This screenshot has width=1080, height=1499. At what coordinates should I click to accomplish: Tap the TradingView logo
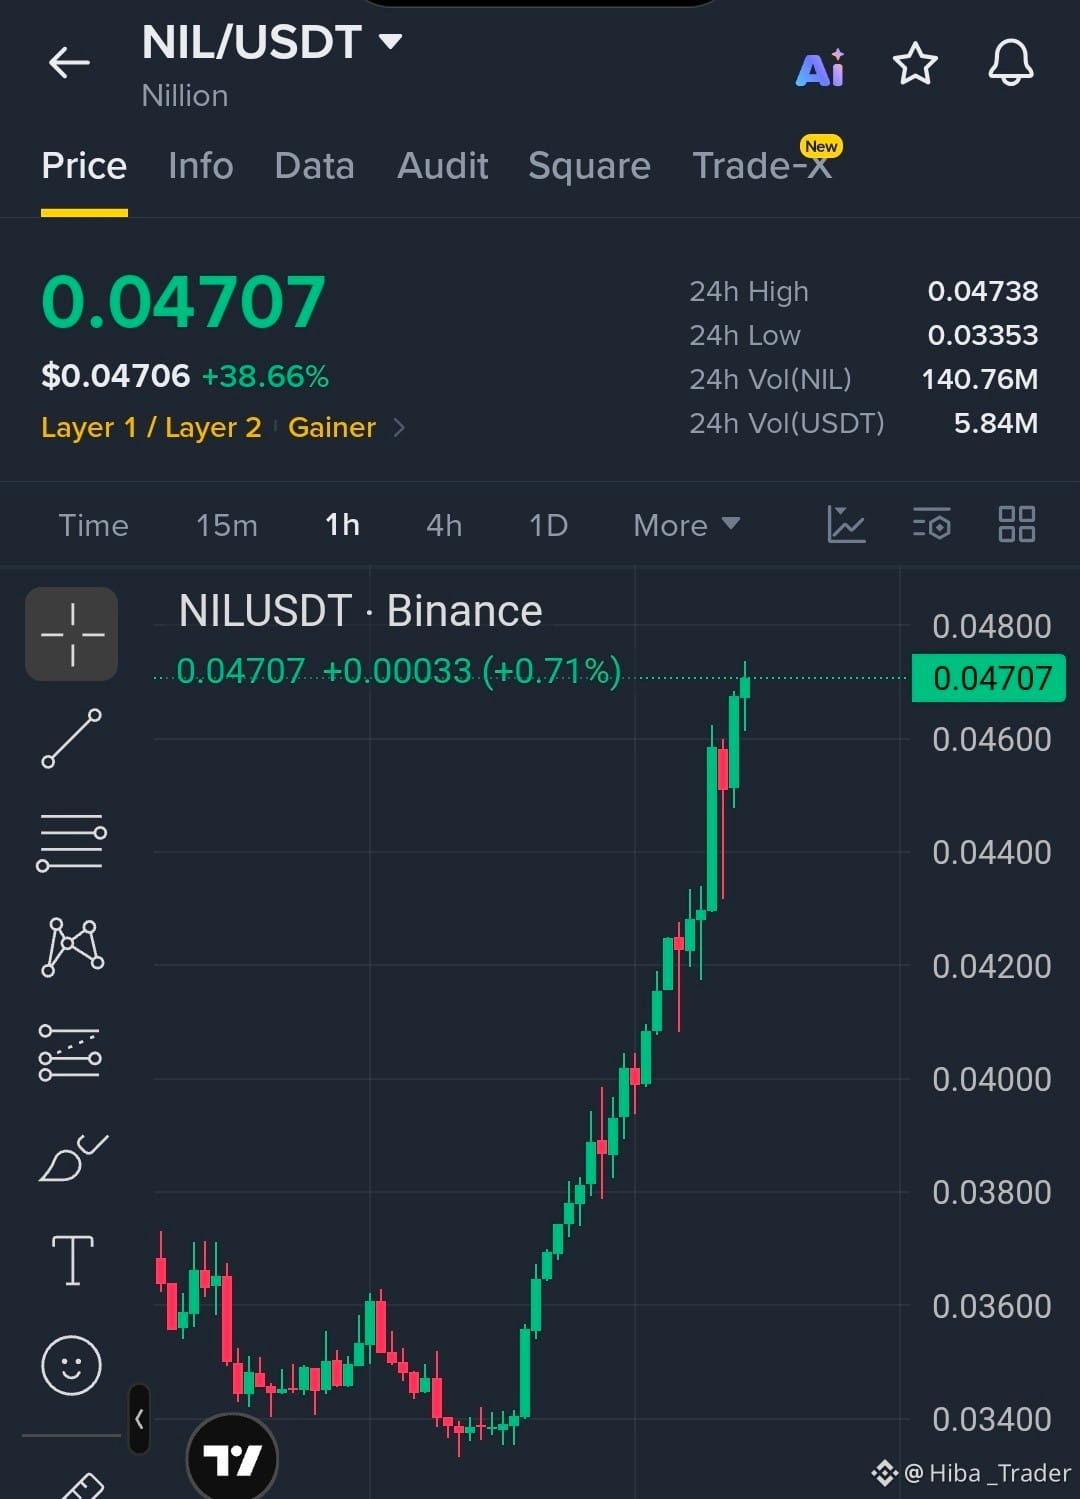(232, 1460)
